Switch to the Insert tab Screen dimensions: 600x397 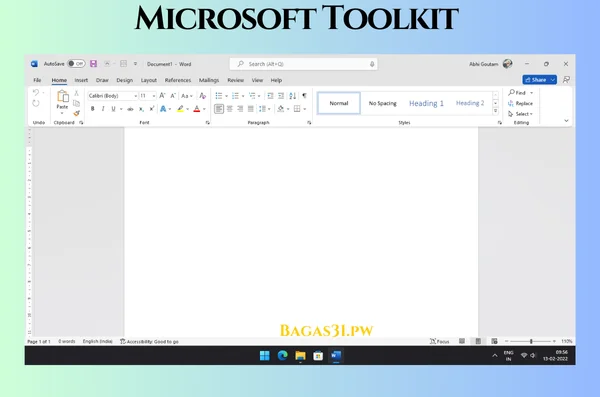(x=81, y=80)
